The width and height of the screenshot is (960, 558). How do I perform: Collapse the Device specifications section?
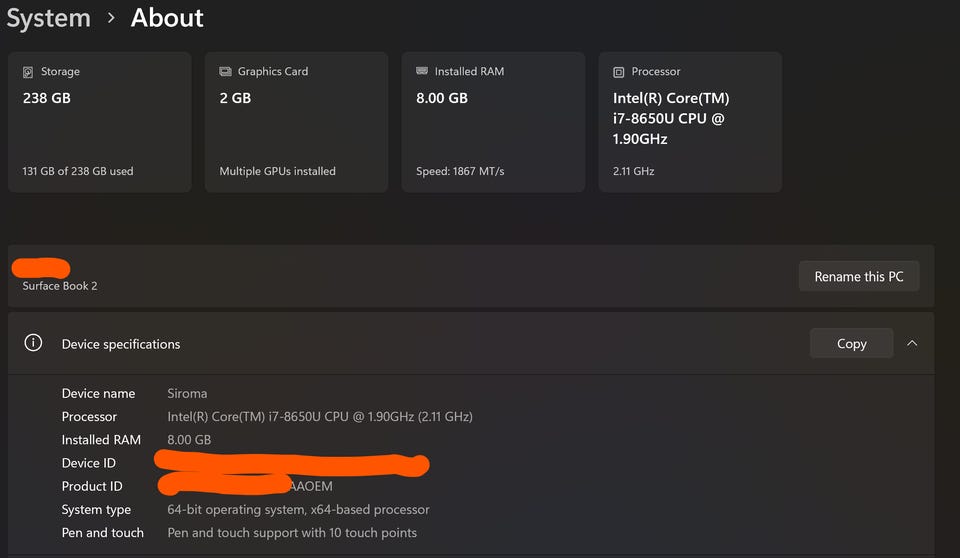click(912, 343)
